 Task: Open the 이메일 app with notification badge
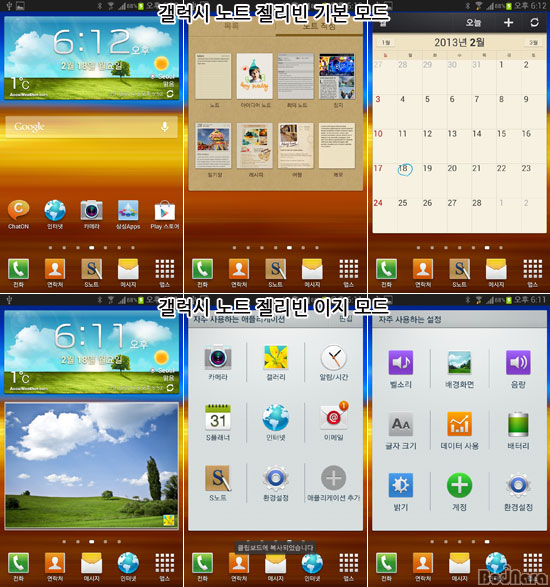tap(334, 421)
